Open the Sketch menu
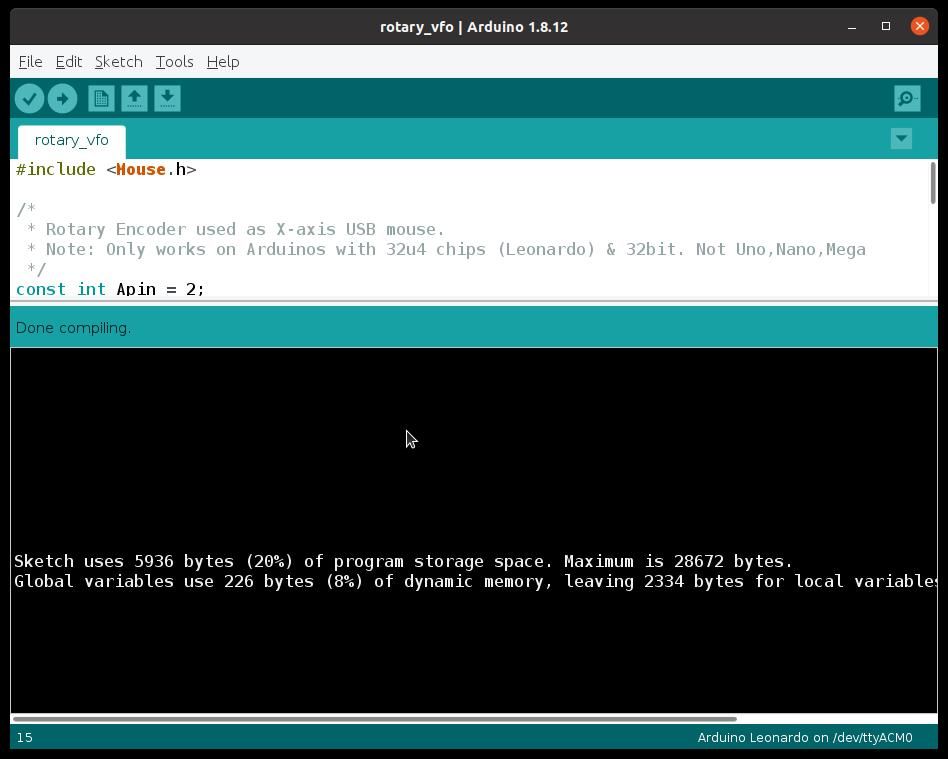 [118, 62]
